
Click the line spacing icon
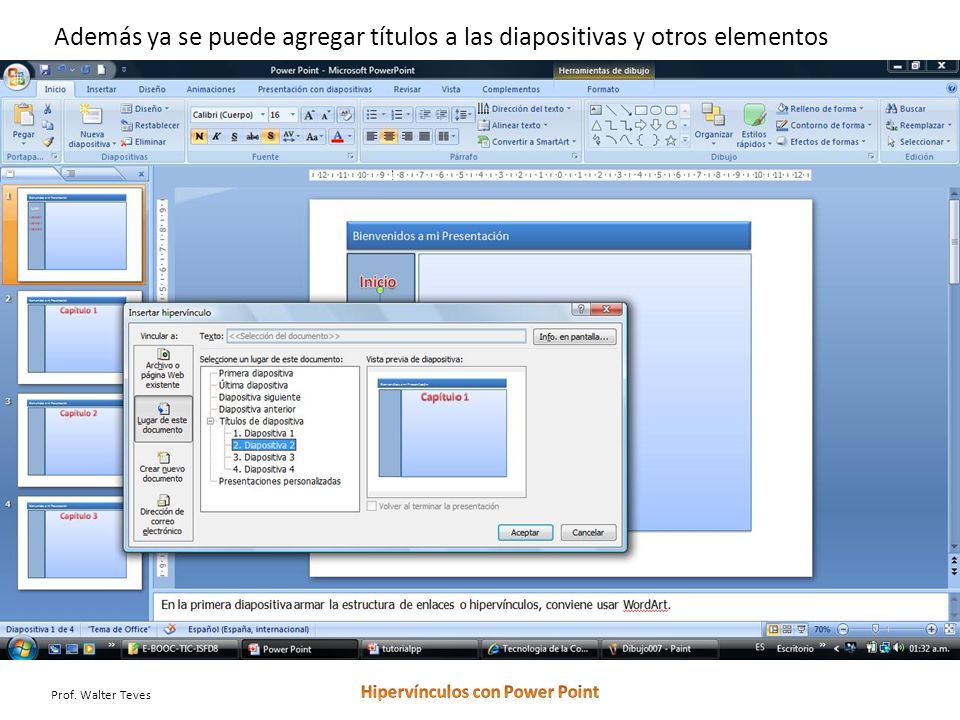(x=463, y=115)
